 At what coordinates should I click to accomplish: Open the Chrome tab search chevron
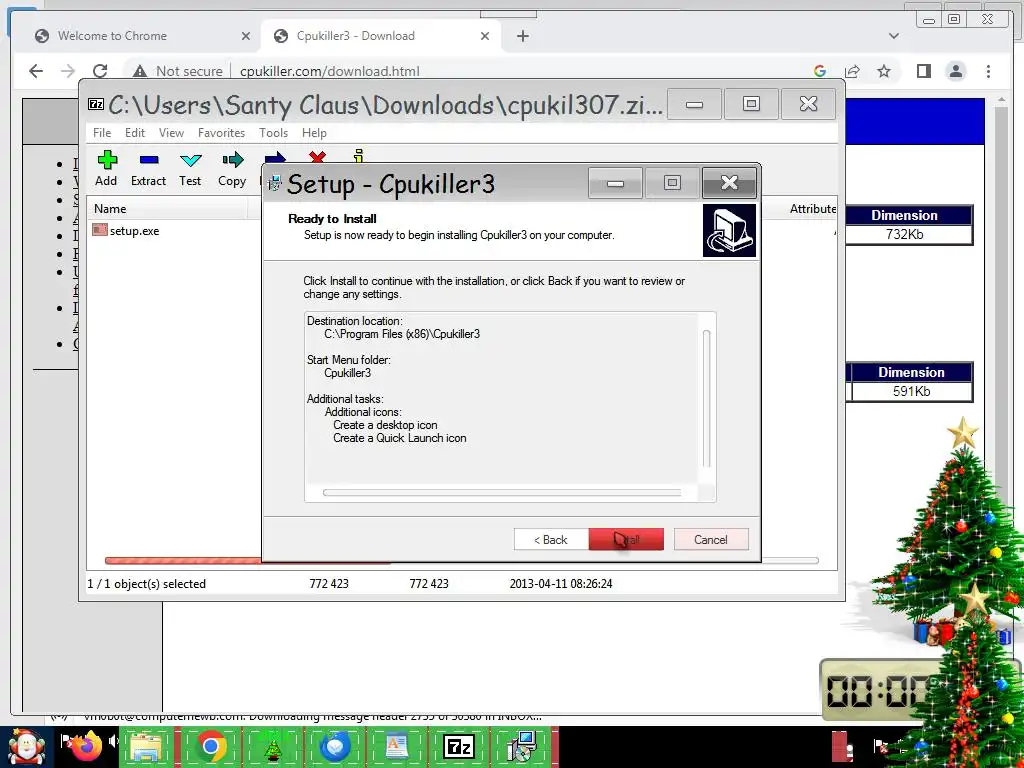893,36
